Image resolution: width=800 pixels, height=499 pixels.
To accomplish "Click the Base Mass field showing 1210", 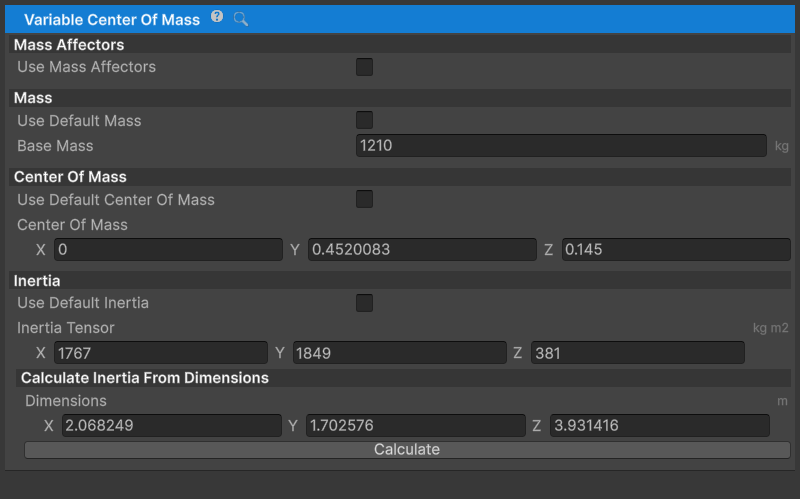I will (x=561, y=145).
